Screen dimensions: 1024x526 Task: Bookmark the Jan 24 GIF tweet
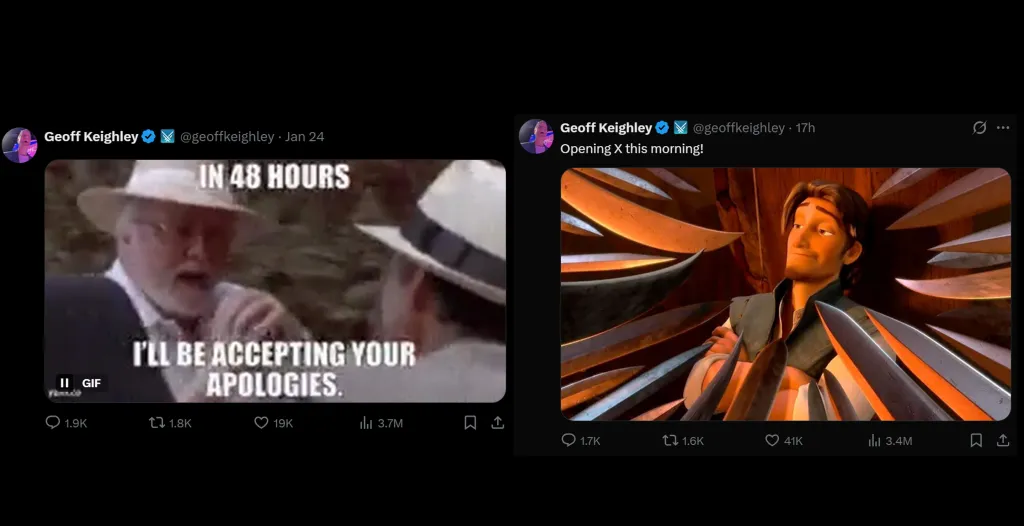tap(470, 423)
